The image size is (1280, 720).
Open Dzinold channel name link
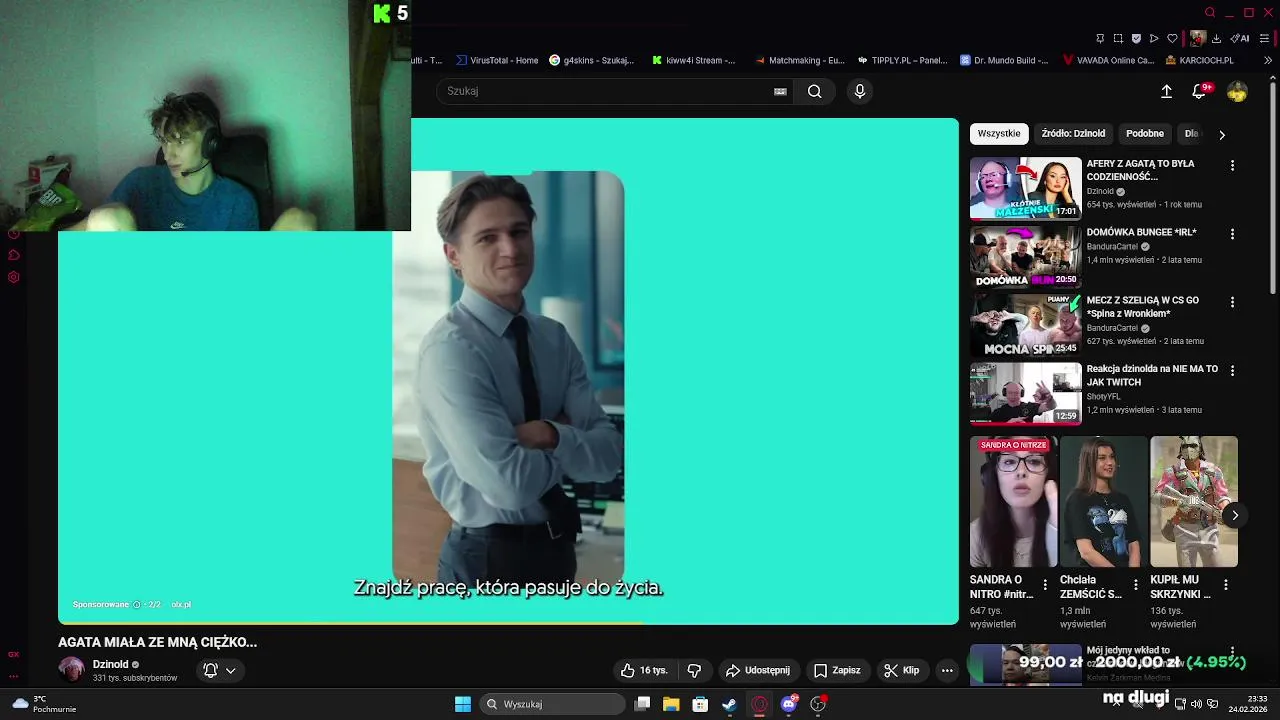tap(110, 664)
